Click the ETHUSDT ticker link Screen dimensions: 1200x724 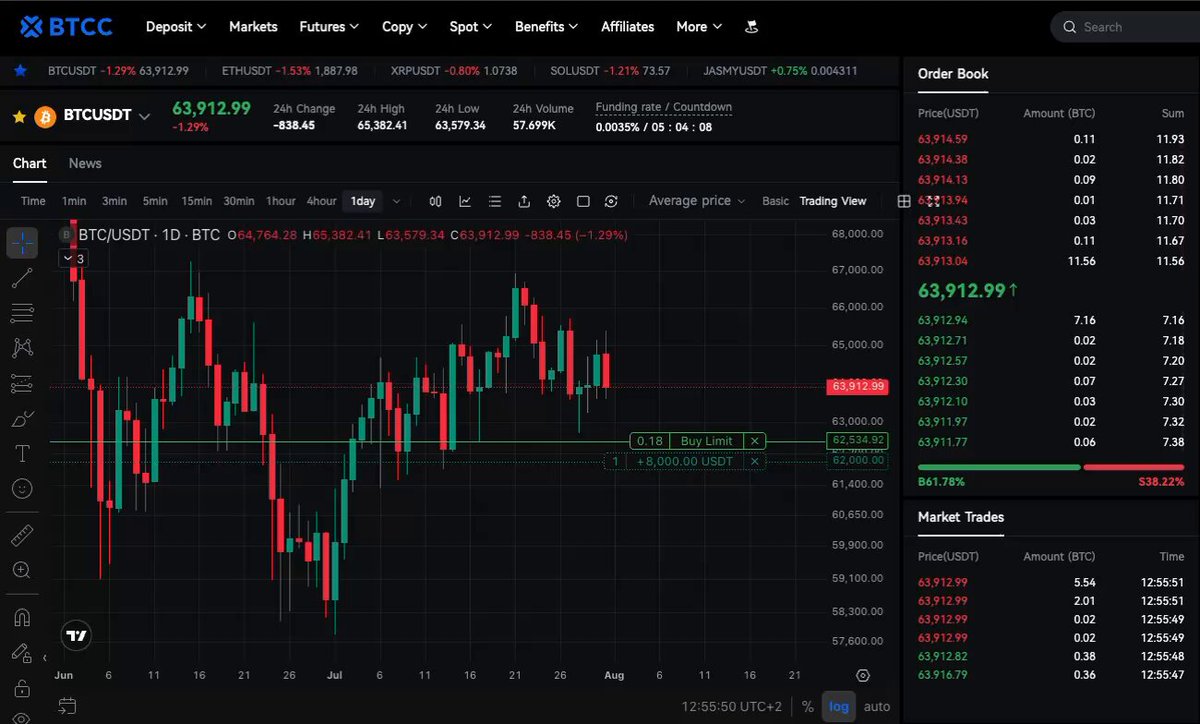(x=289, y=71)
